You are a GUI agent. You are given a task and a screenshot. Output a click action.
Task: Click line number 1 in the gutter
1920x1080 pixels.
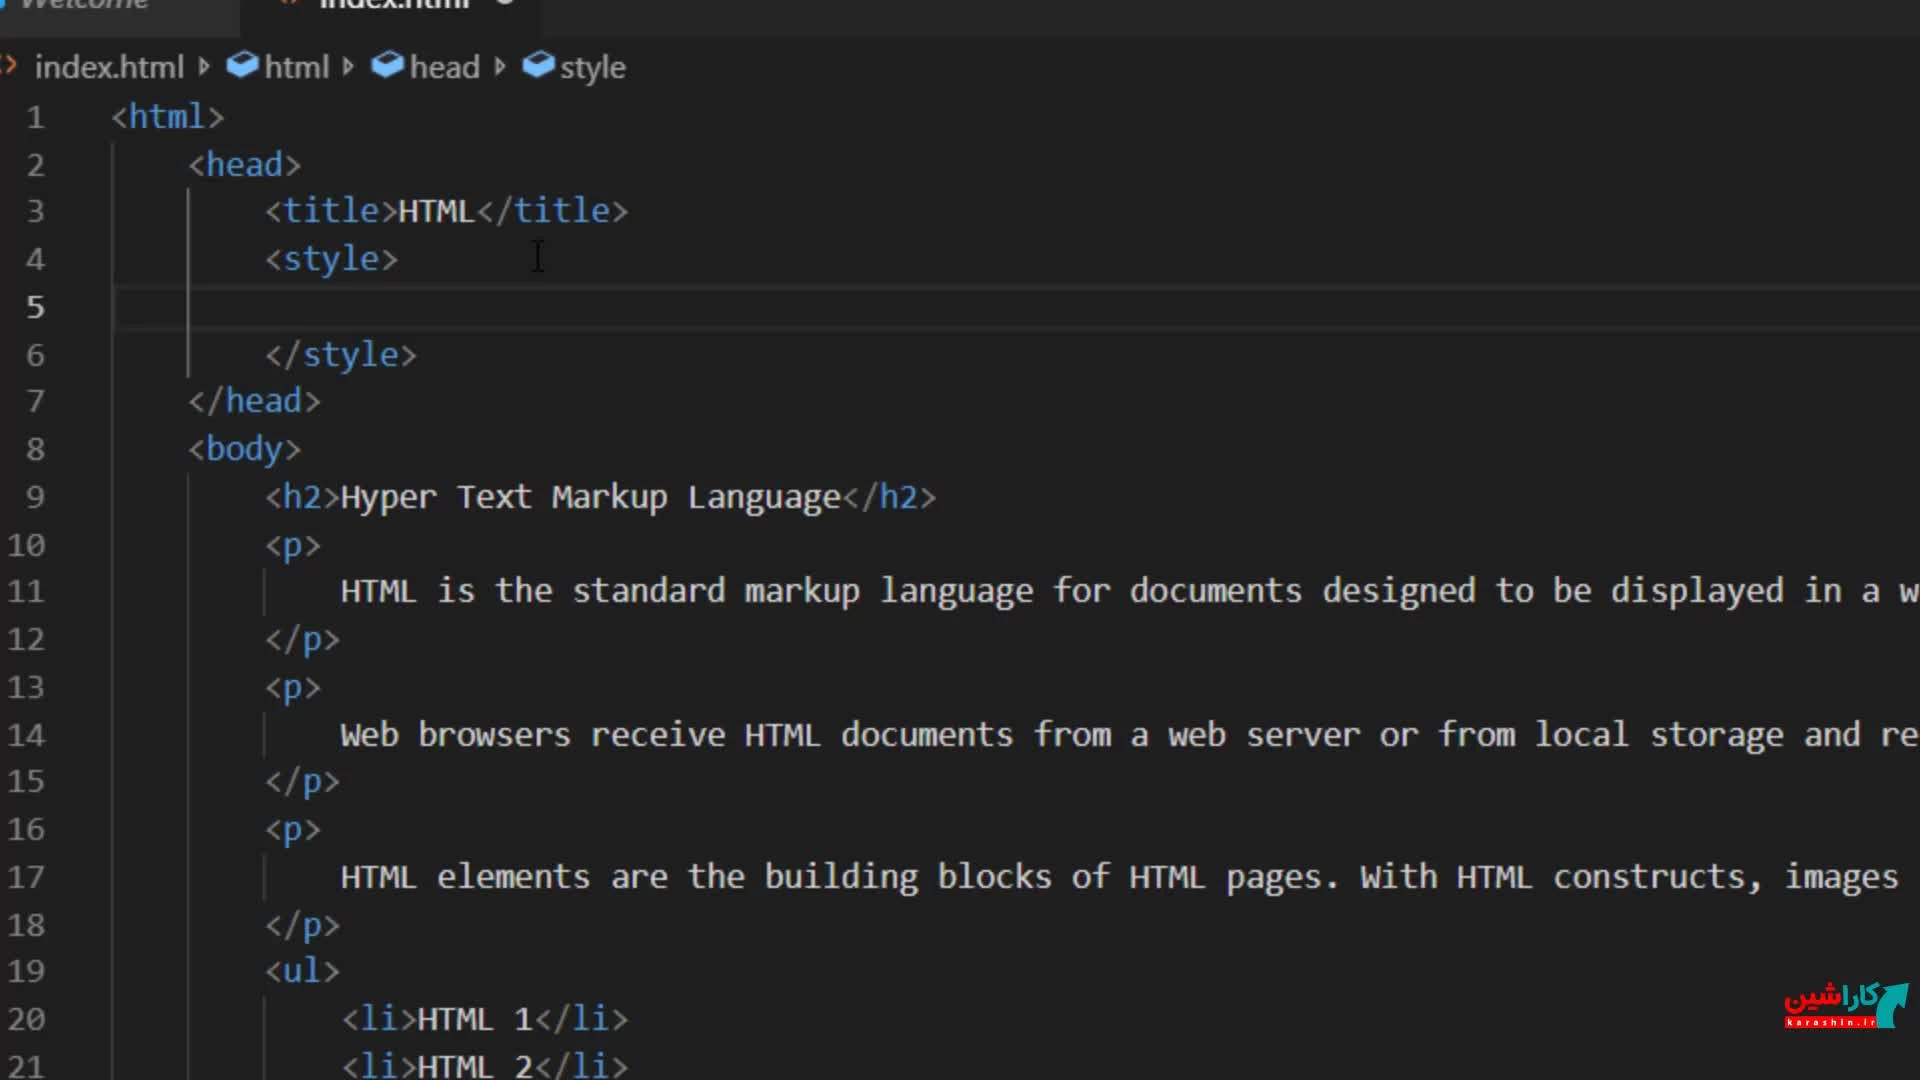[x=35, y=117]
